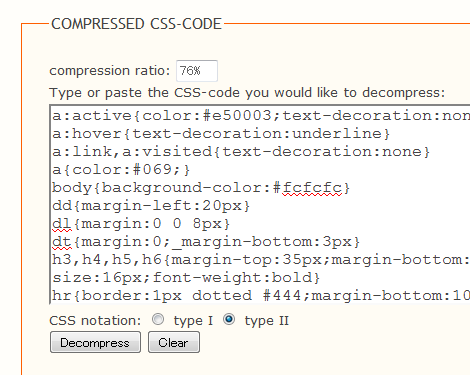The height and width of the screenshot is (375, 470).
Task: Click the misspelled dt selector text
Action: coord(62,242)
